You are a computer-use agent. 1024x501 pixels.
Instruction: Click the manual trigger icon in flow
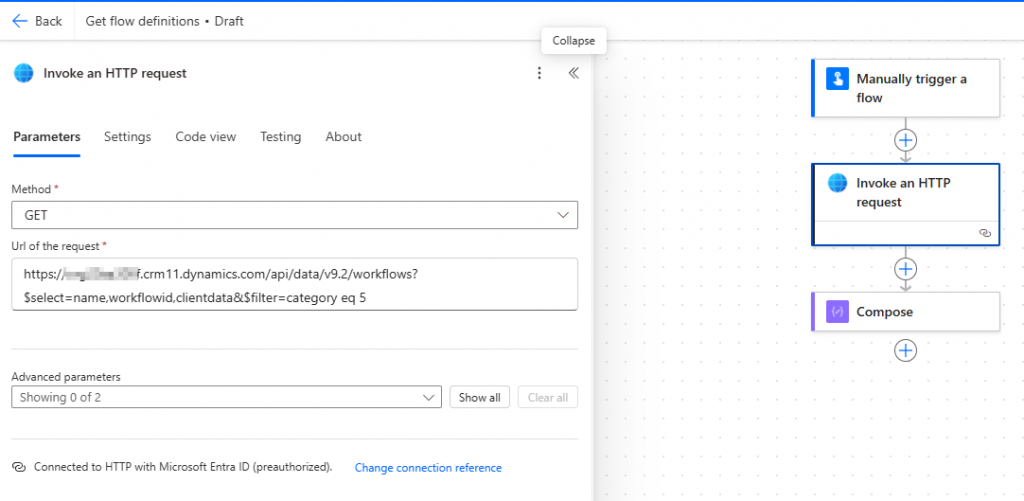pyautogui.click(x=837, y=79)
